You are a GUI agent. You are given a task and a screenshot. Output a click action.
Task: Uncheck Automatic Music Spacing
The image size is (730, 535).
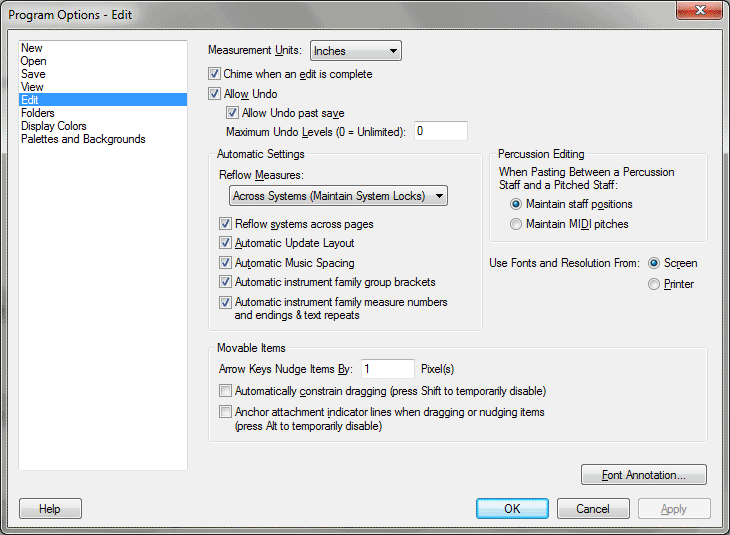click(225, 263)
